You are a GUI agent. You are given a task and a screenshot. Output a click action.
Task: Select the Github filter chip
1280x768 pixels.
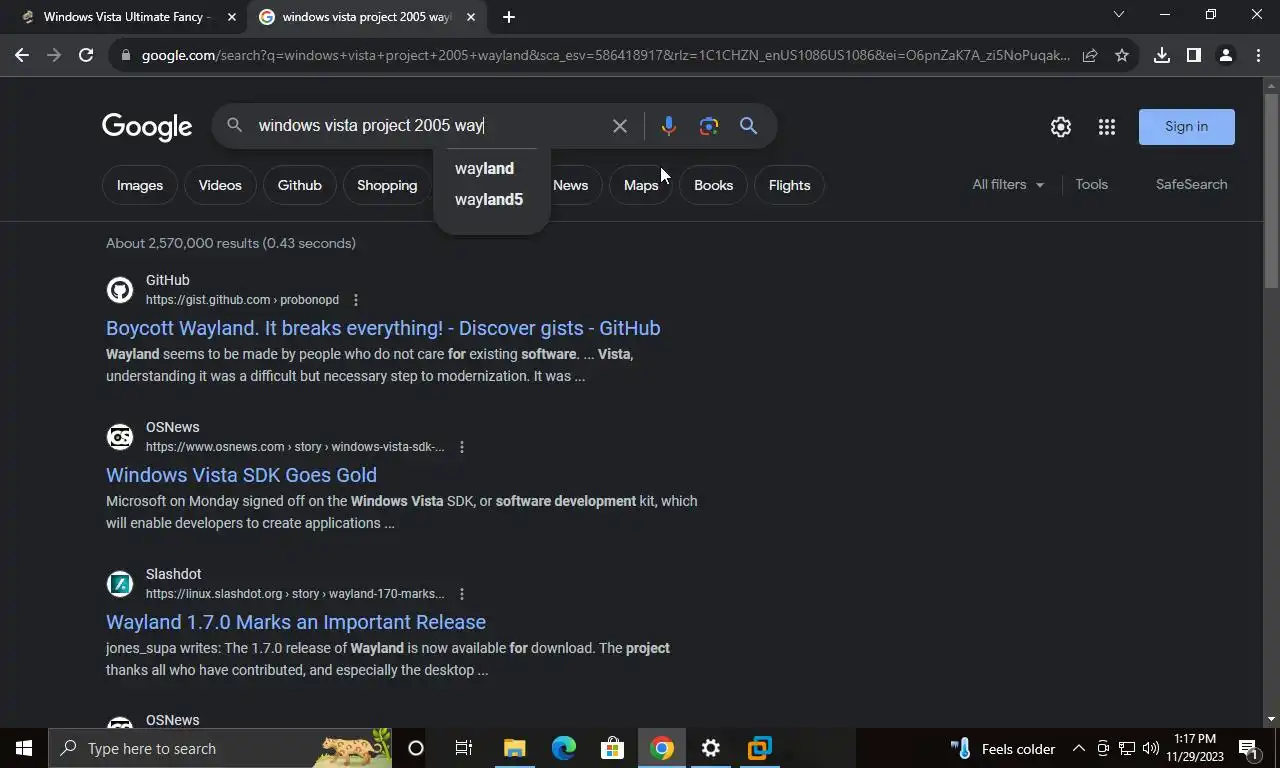300,185
